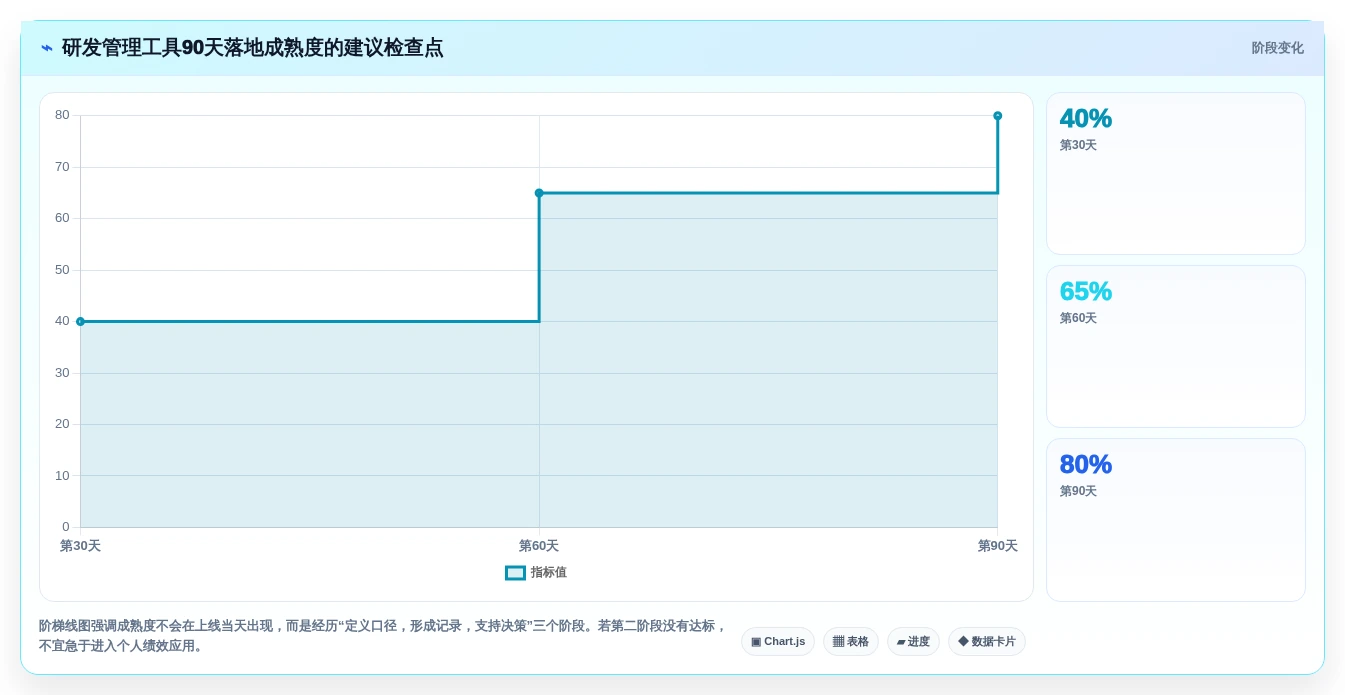The width and height of the screenshot is (1345, 695).
Task: Open the 40% 第30天 stat card
Action: click(x=1175, y=173)
